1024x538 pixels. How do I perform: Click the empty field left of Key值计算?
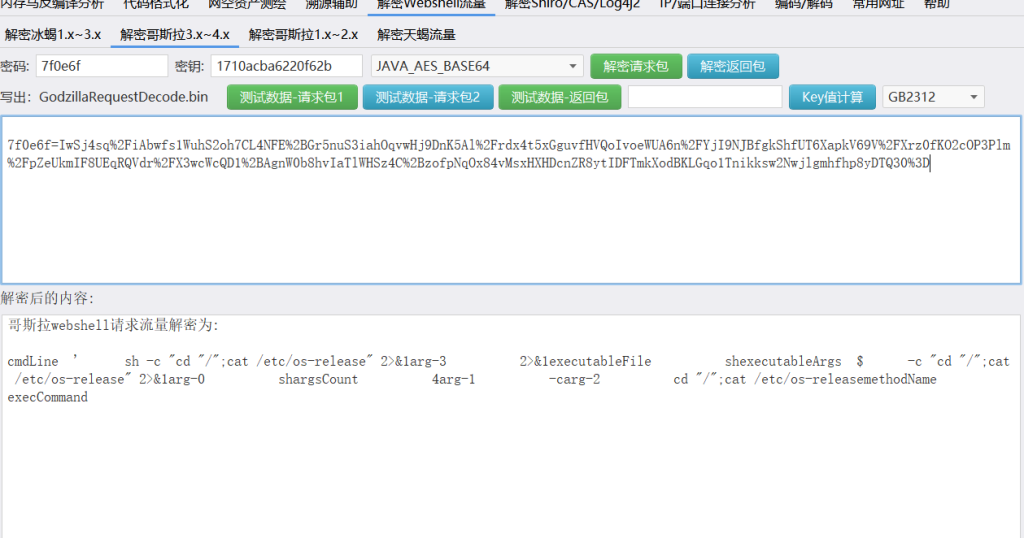click(704, 97)
